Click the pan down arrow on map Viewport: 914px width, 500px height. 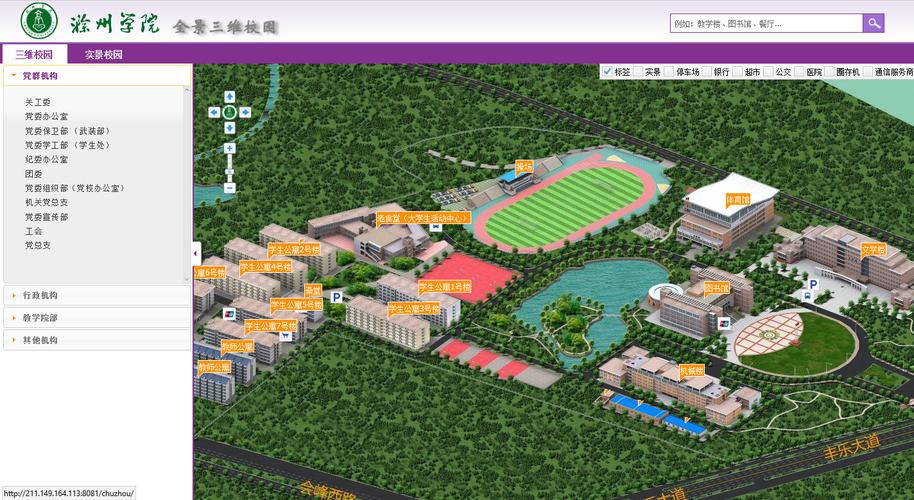[230, 128]
